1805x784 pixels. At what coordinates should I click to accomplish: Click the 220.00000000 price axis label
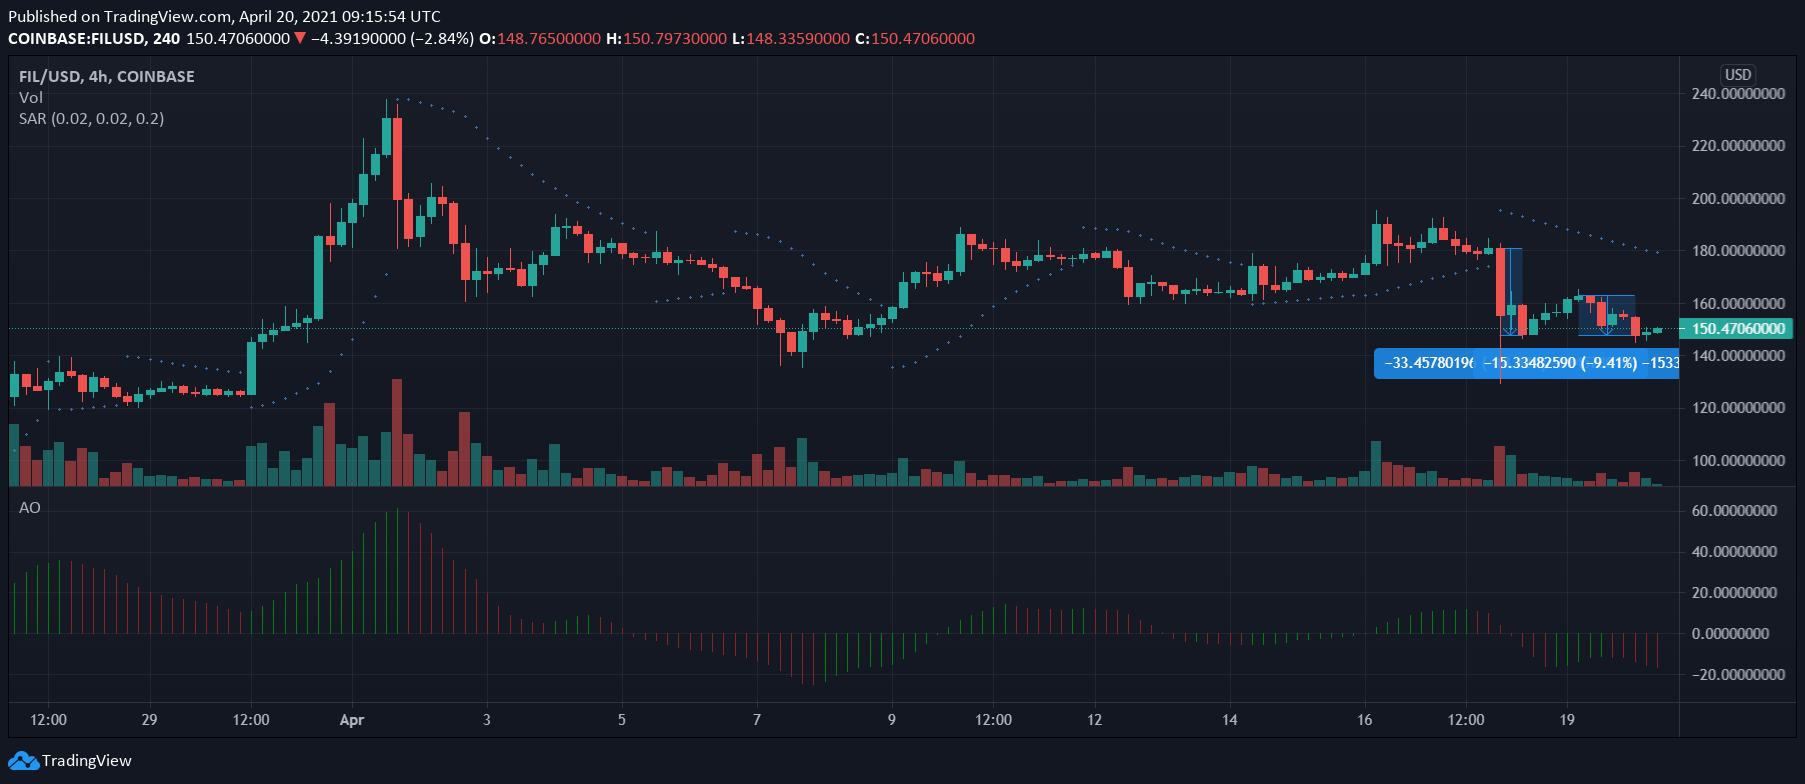(1738, 145)
